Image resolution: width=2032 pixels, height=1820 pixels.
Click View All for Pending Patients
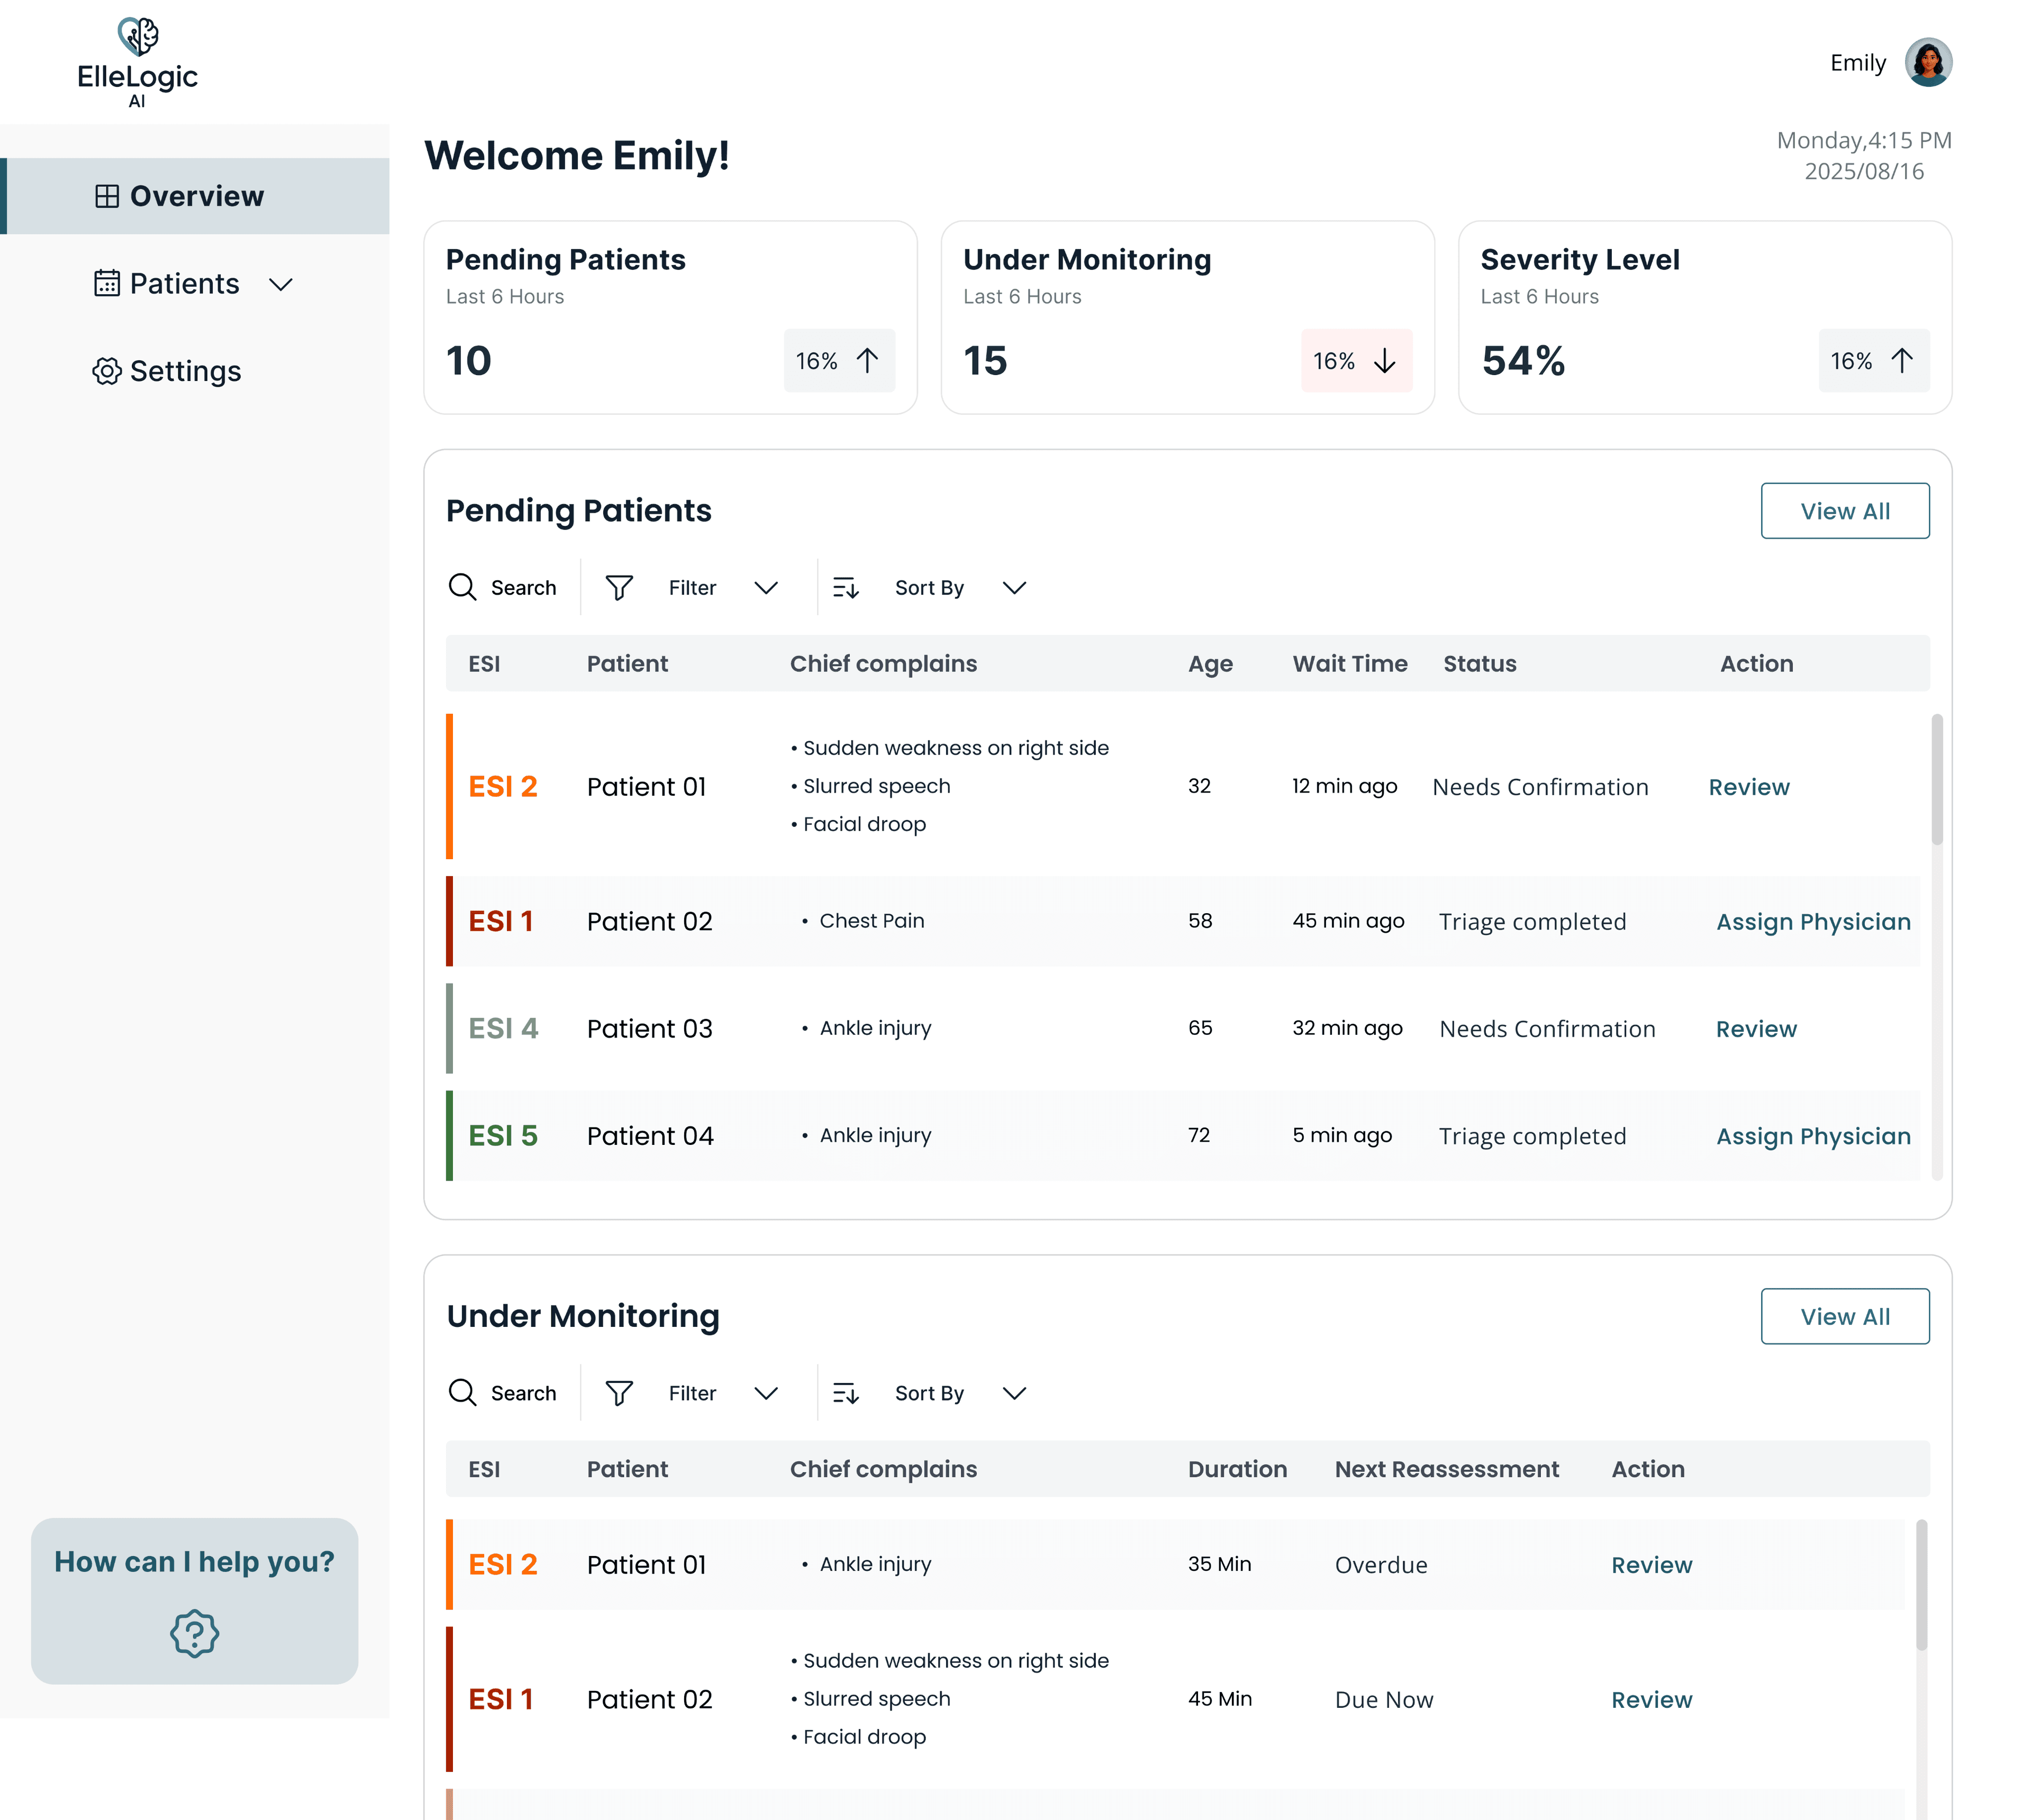click(x=1844, y=511)
